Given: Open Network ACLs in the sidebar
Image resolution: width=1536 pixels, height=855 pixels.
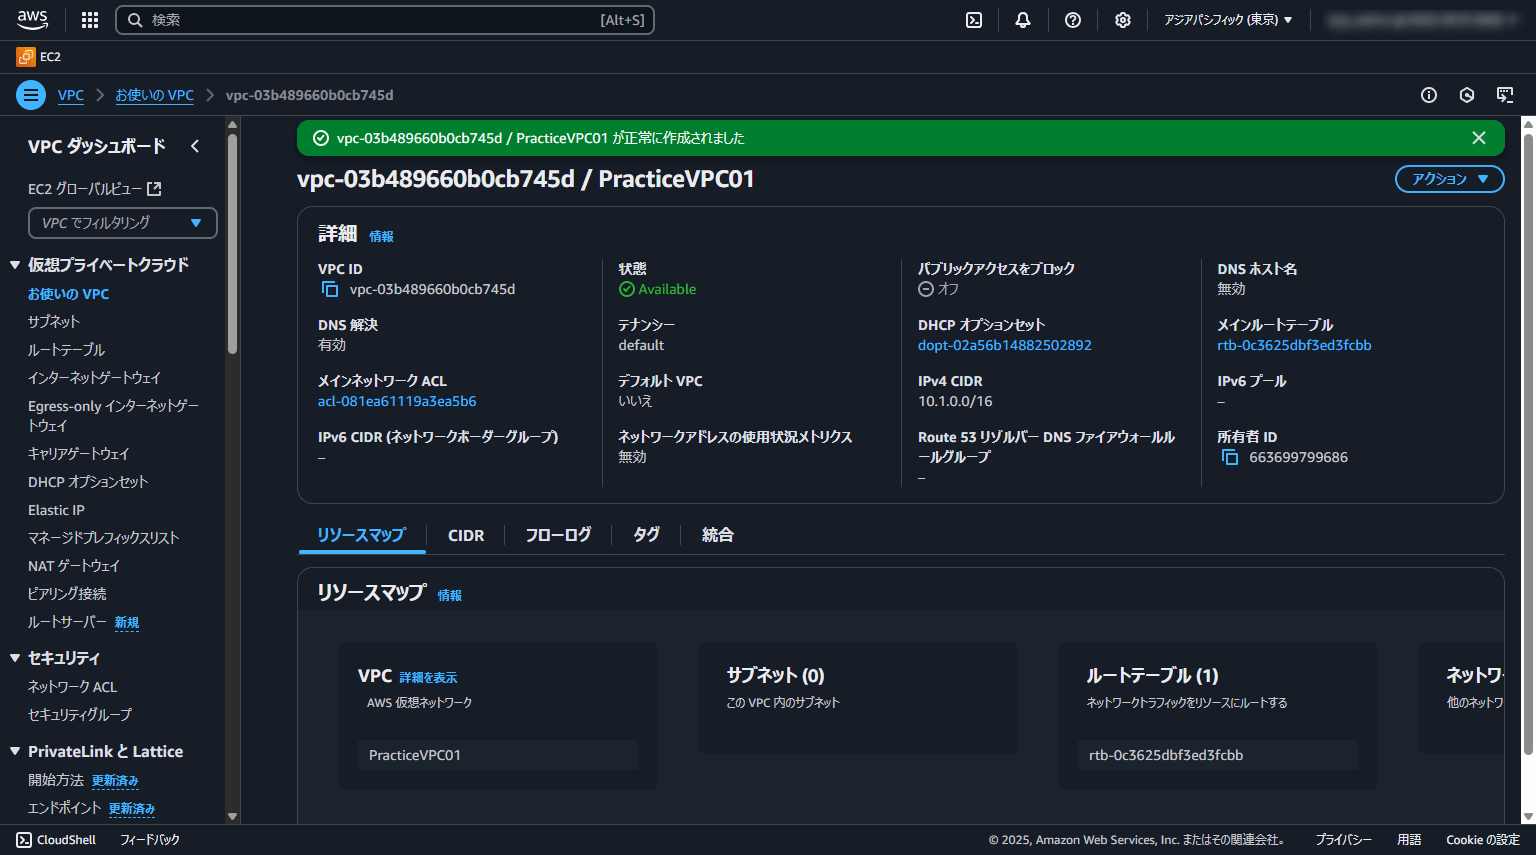Looking at the screenshot, I should 72,687.
